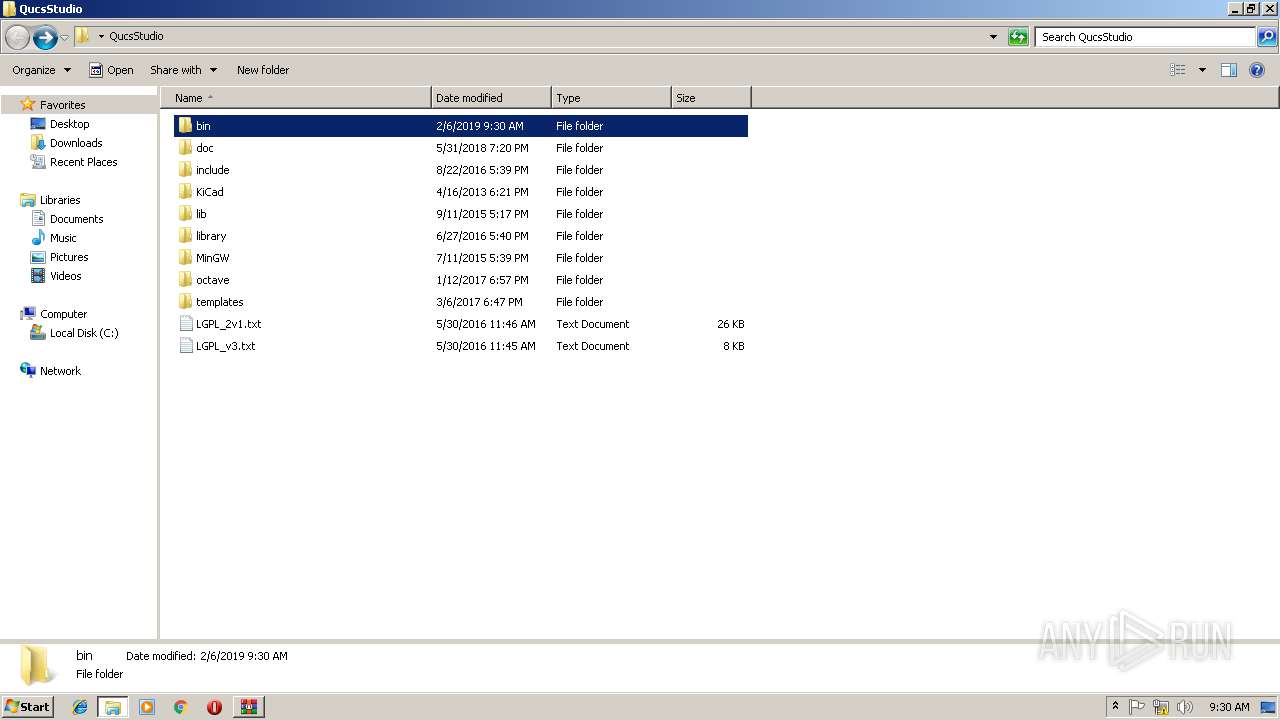Select the doc folder
This screenshot has height=720, width=1280.
pos(461,148)
